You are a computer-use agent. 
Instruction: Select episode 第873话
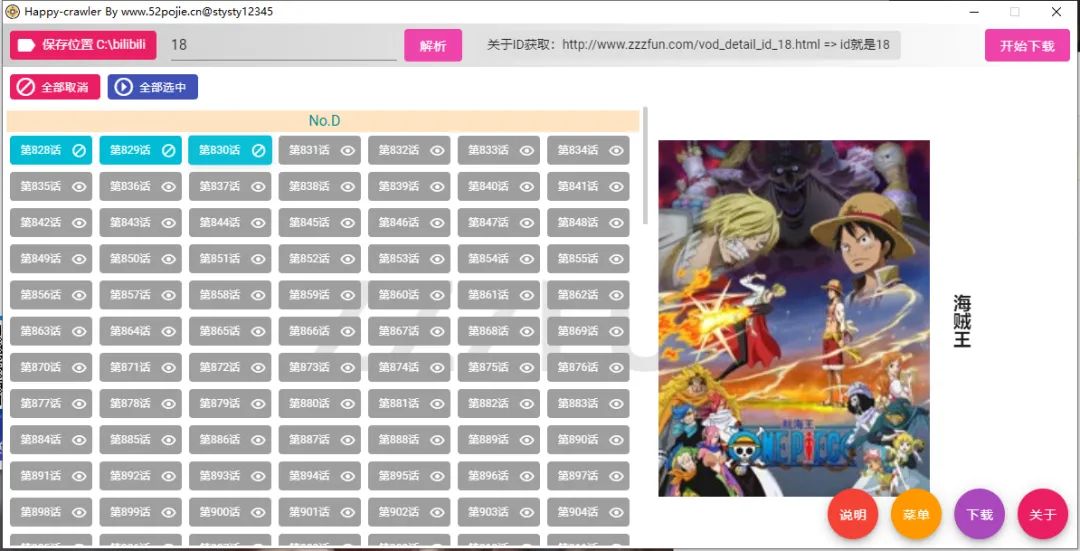click(320, 368)
